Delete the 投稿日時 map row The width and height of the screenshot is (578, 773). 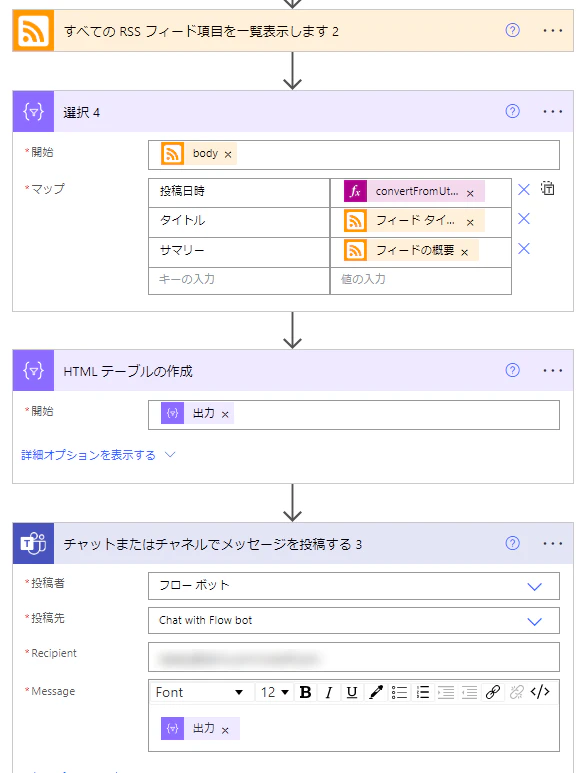tap(524, 190)
